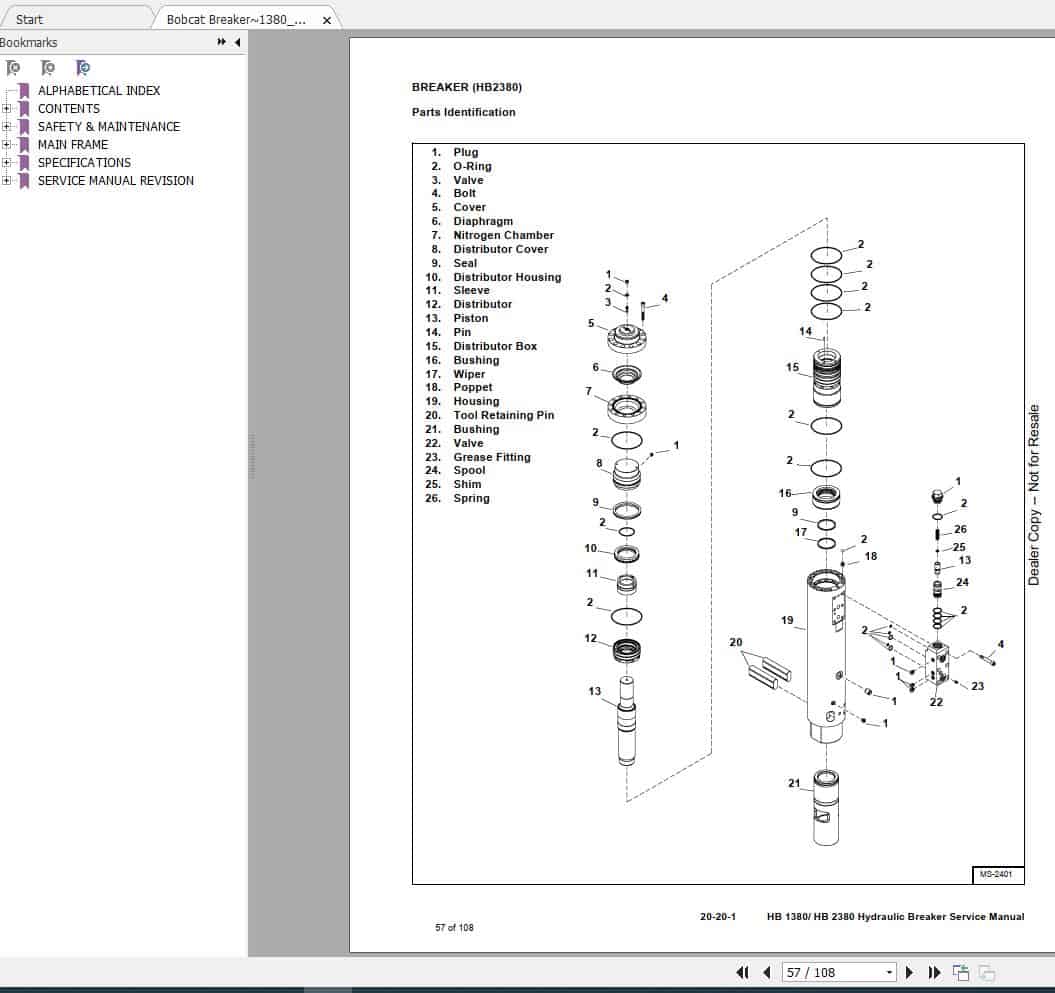Click the blue expand-current-bookmark icon
Image resolution: width=1055 pixels, height=993 pixels.
coord(84,67)
